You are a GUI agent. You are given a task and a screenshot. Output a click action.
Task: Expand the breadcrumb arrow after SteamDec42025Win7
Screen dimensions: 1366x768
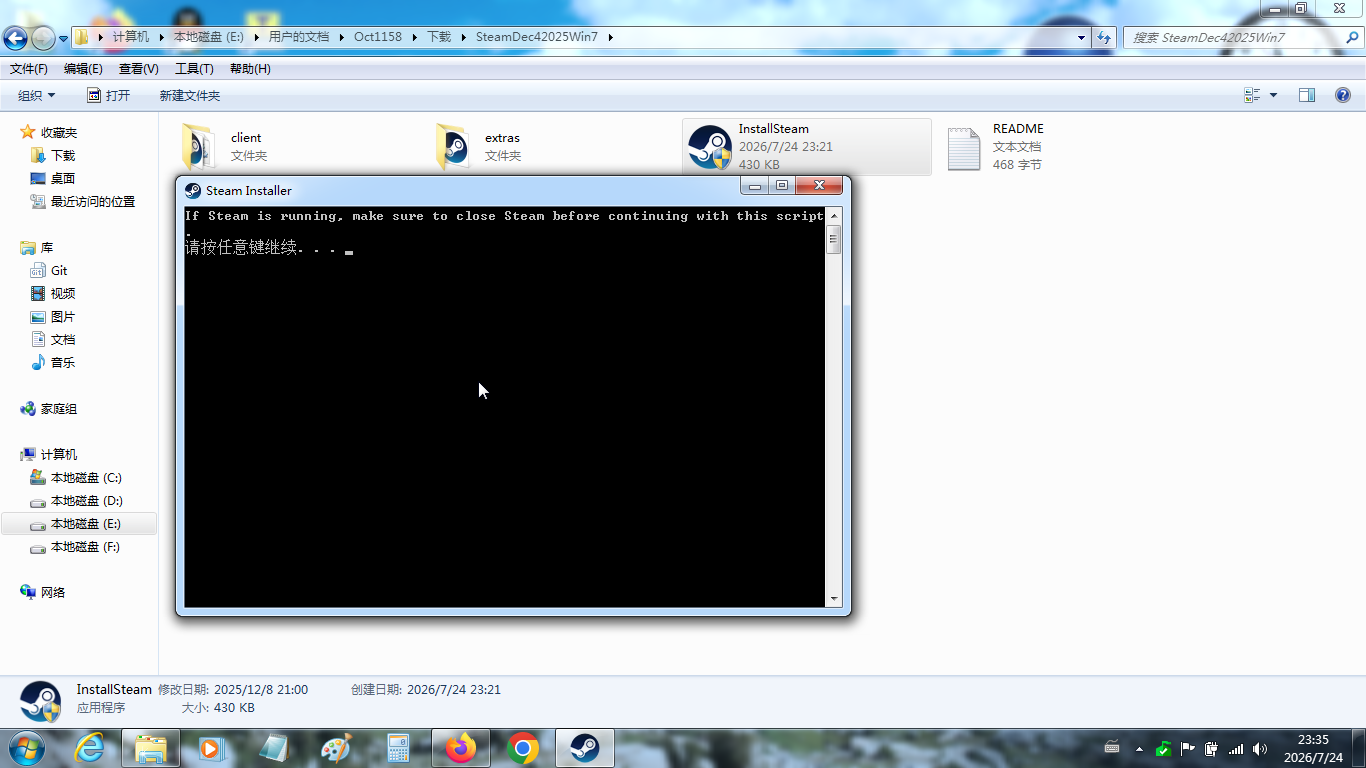pyautogui.click(x=610, y=37)
